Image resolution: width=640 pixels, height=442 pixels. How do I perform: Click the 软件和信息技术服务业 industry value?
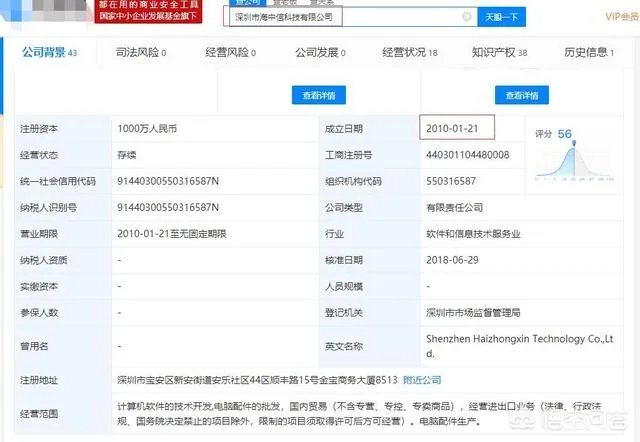pyautogui.click(x=473, y=234)
